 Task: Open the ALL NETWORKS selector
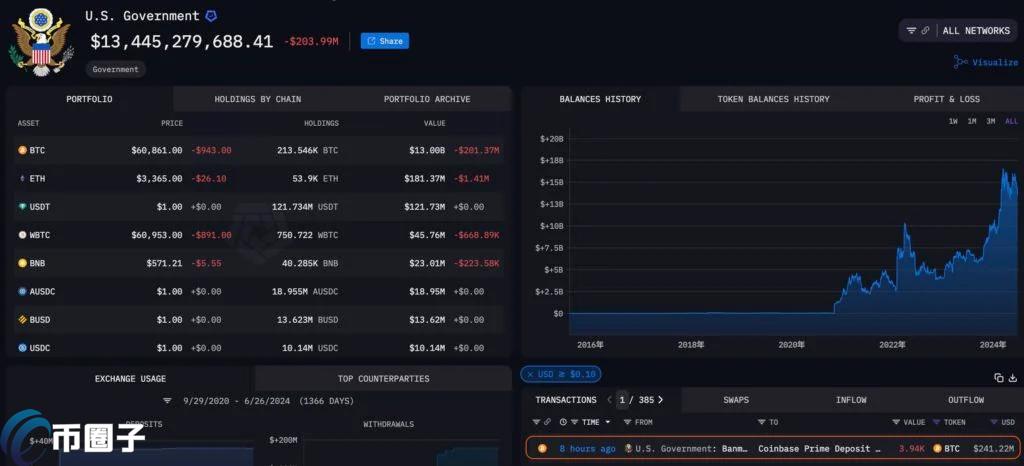958,31
